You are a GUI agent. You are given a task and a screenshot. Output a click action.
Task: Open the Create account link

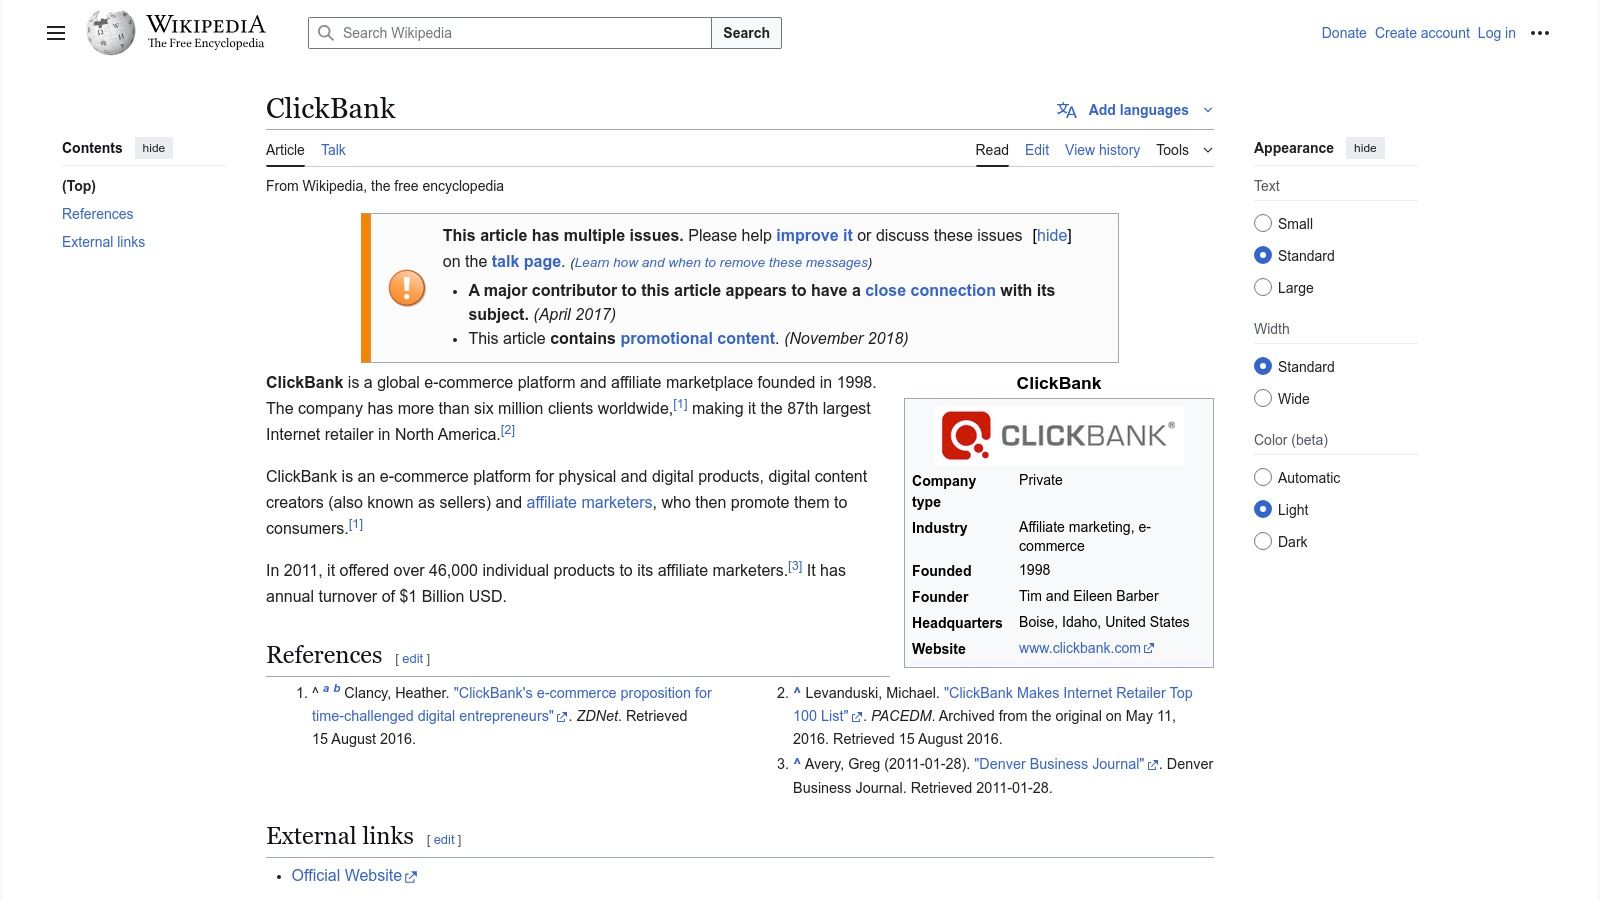1422,33
